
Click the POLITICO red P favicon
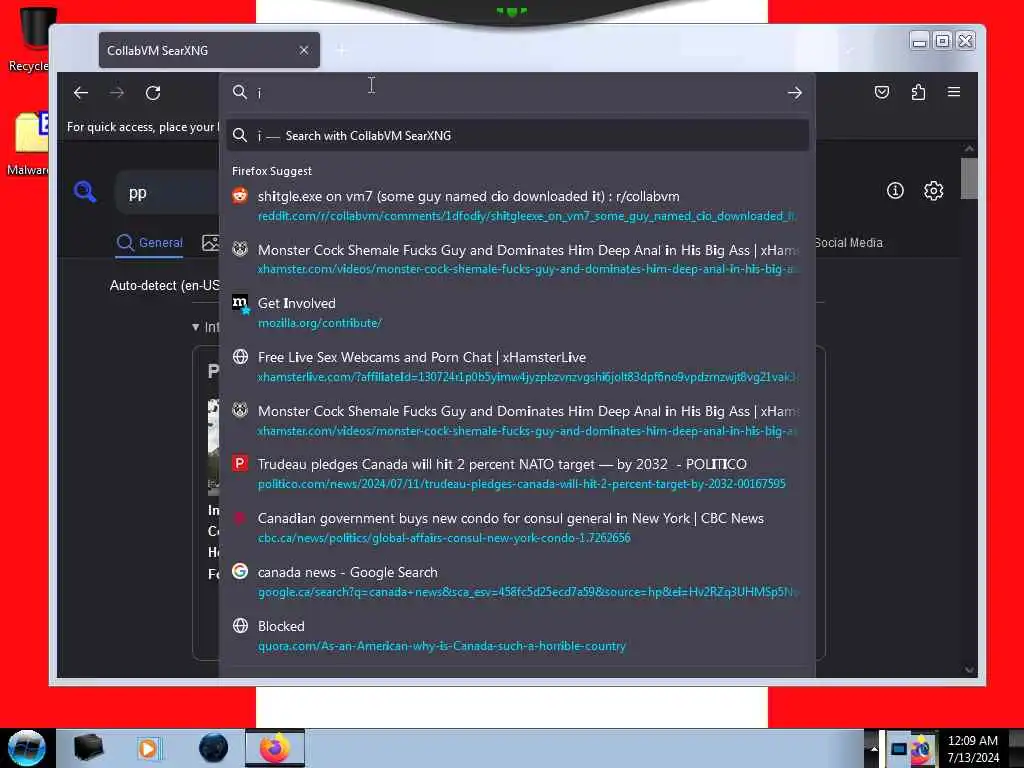coord(240,463)
